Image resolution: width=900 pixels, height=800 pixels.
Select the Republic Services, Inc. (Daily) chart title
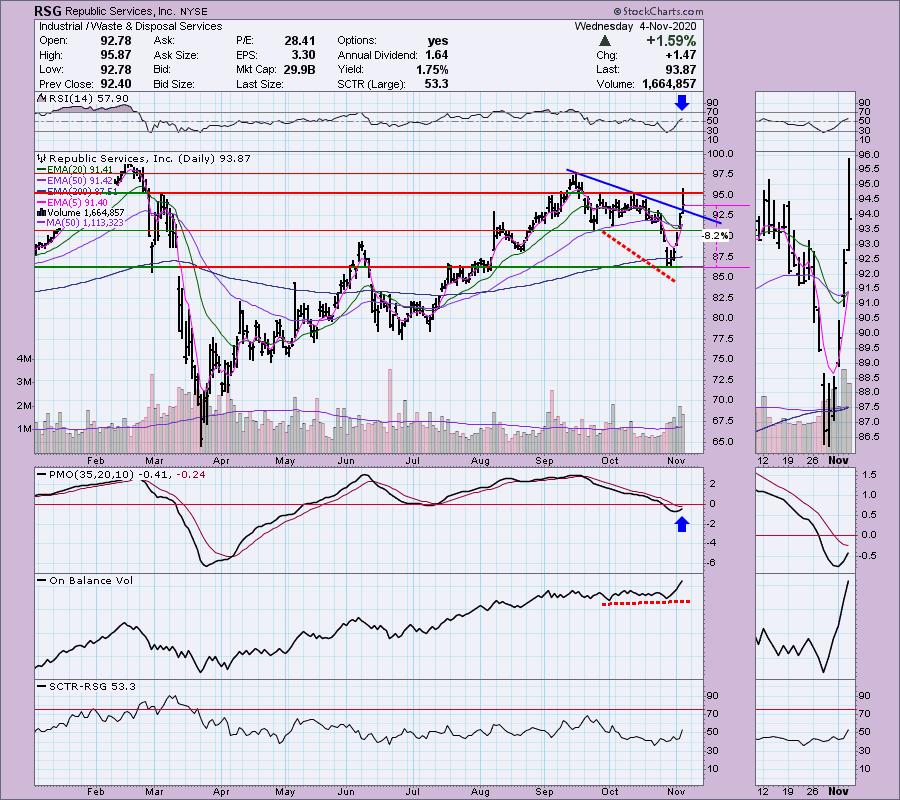point(150,158)
